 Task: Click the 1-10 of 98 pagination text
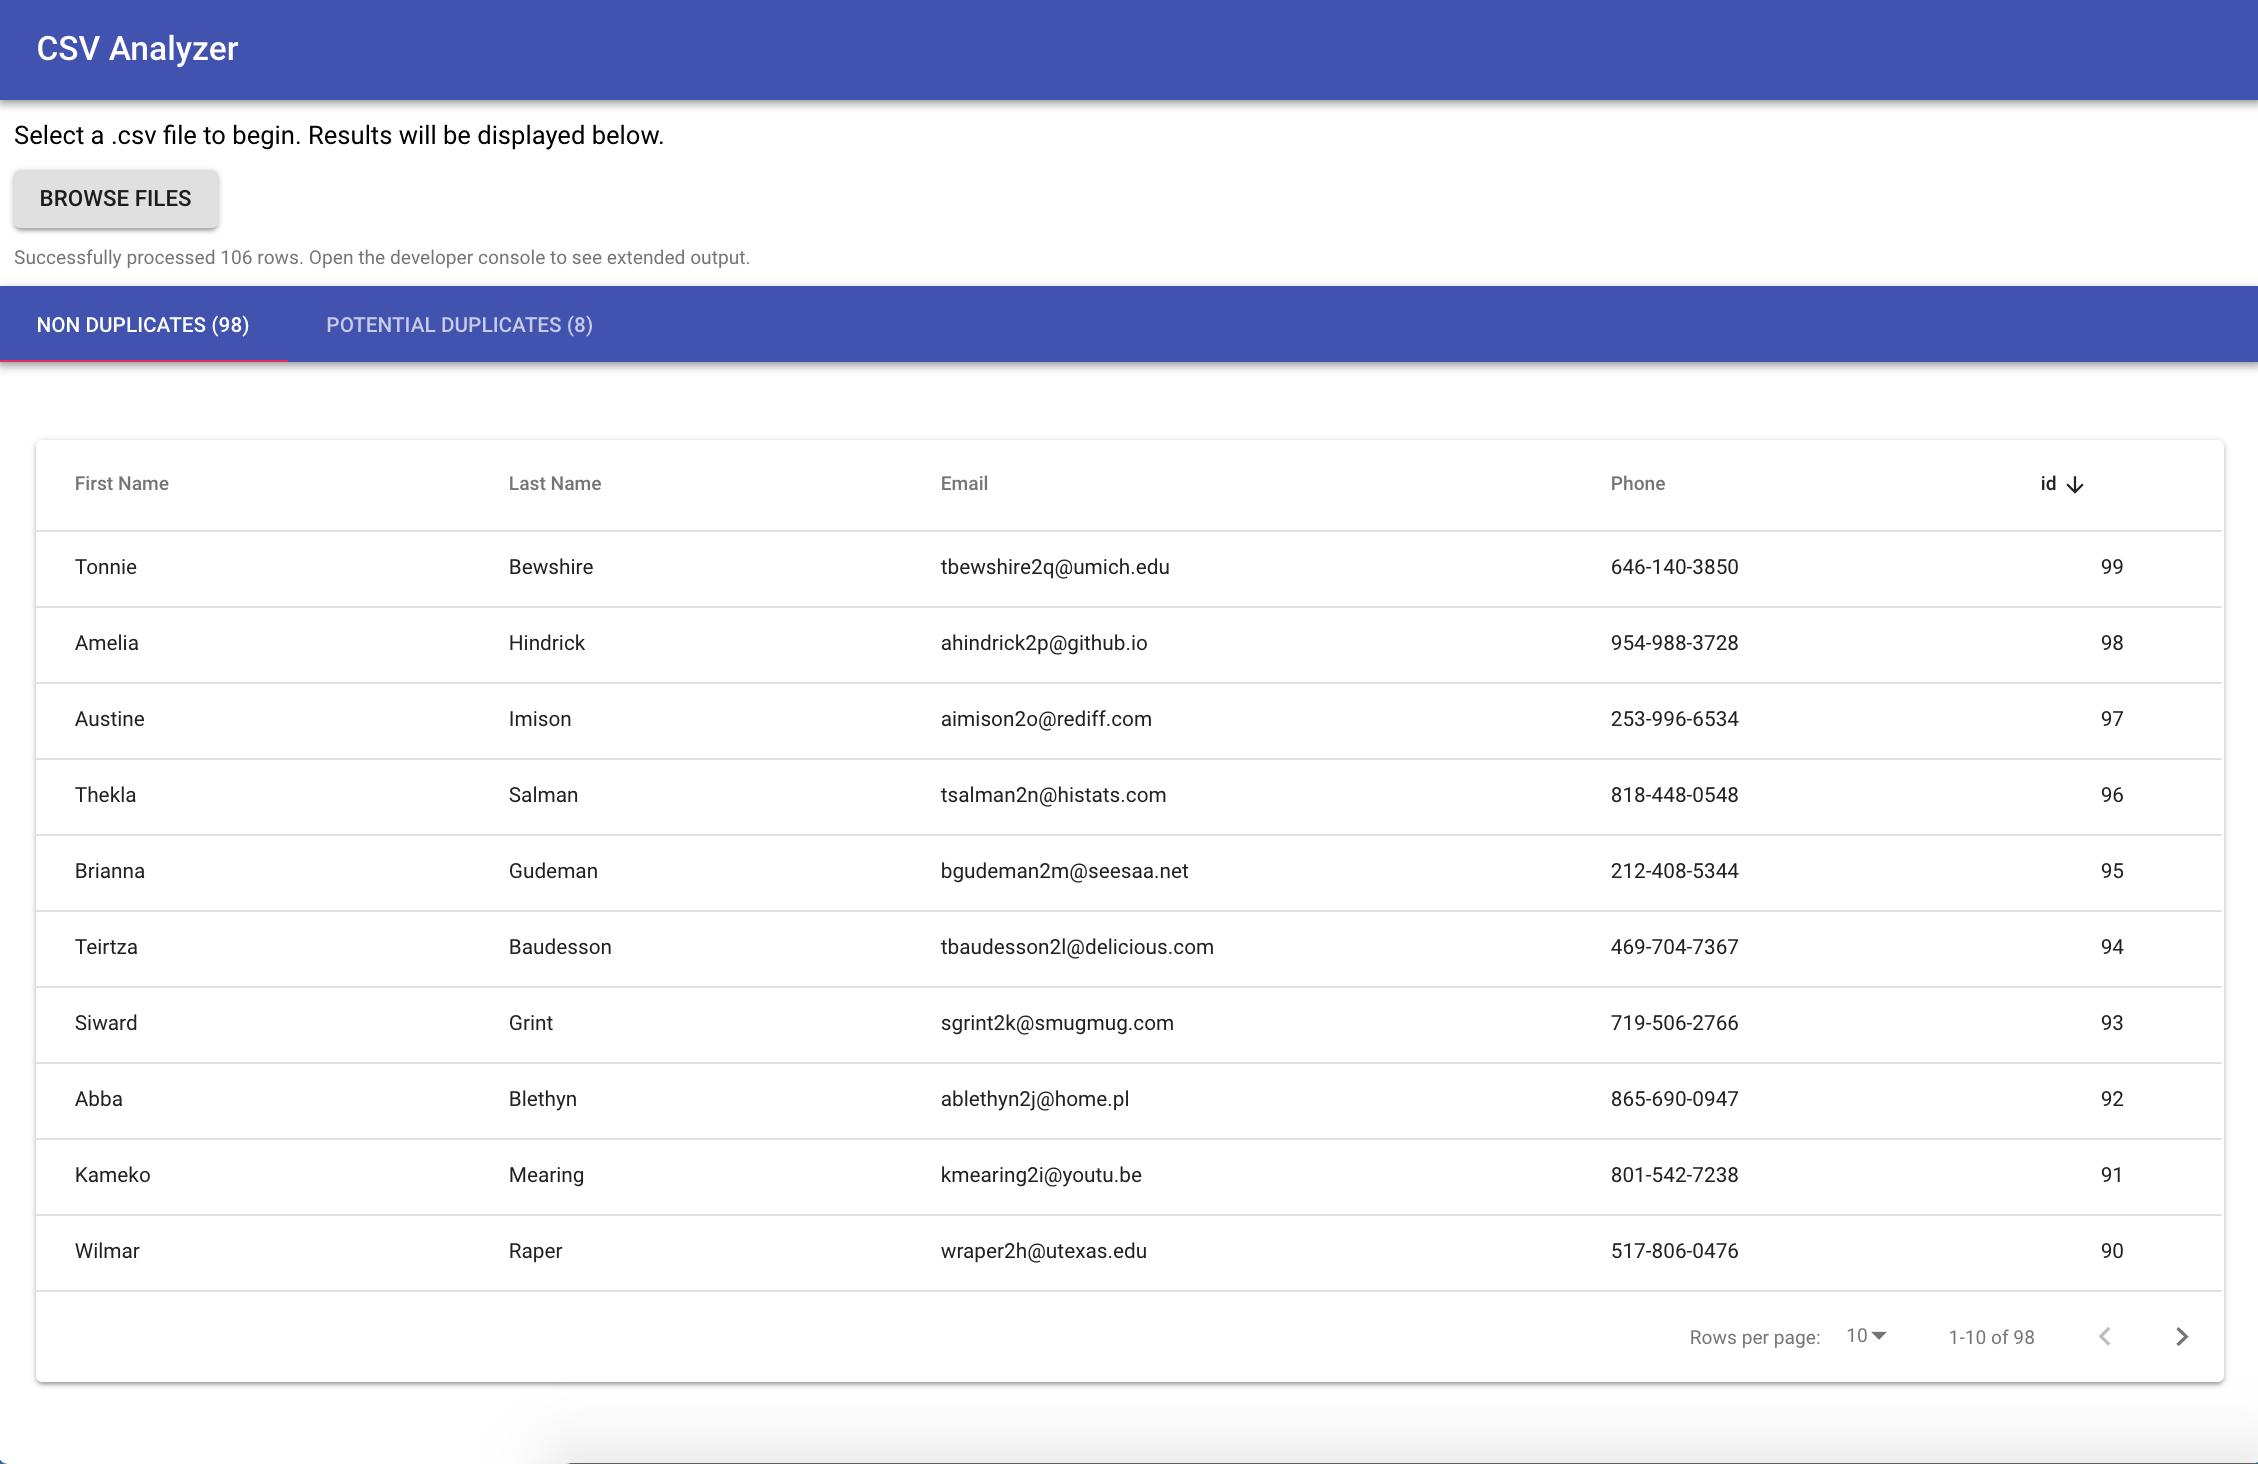1991,1337
